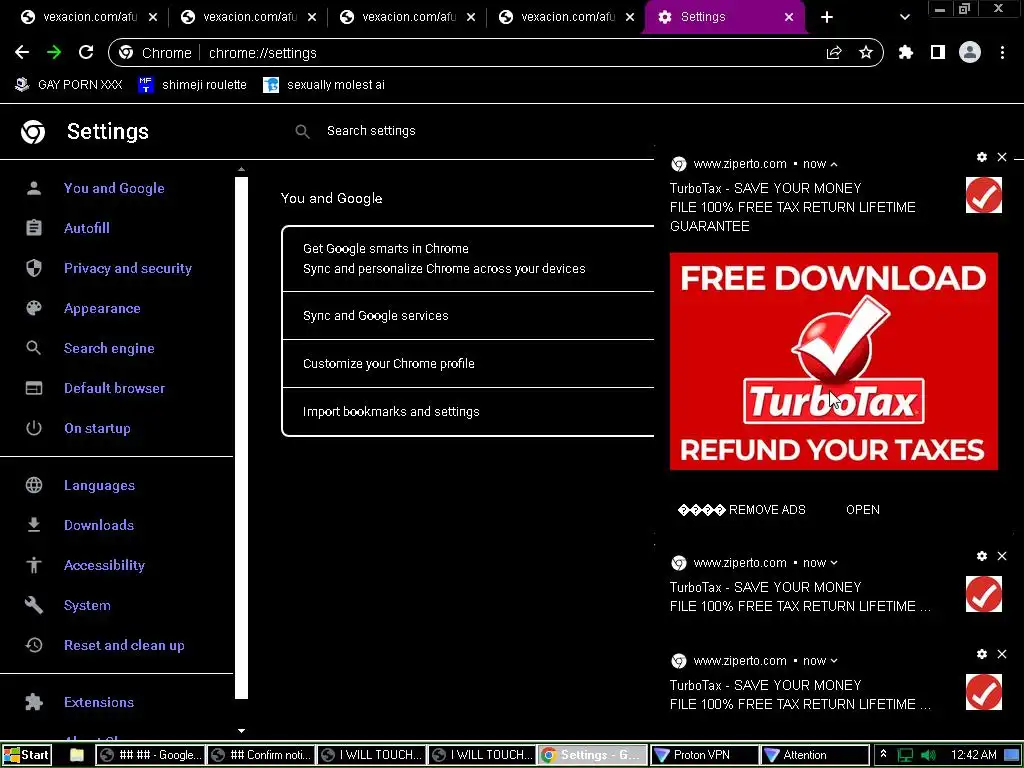Close the expanded TurboTax notification
Viewport: 1024px width, 768px height.
pos(1002,157)
